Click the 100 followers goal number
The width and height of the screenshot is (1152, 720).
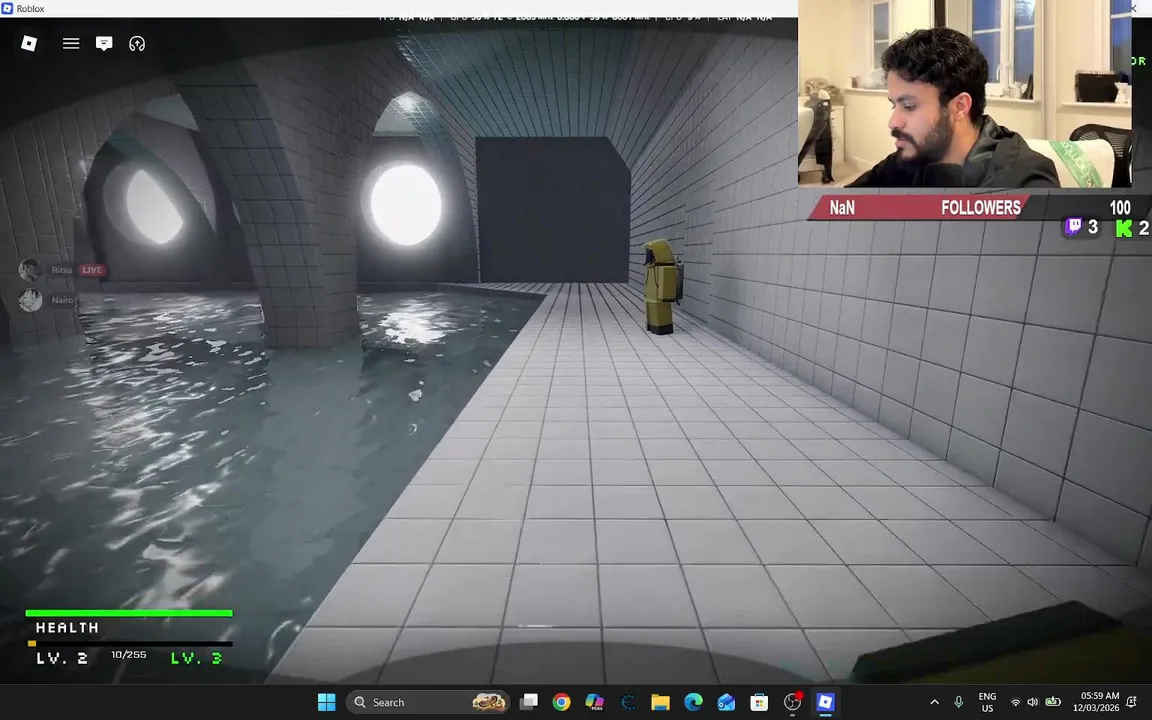1120,208
